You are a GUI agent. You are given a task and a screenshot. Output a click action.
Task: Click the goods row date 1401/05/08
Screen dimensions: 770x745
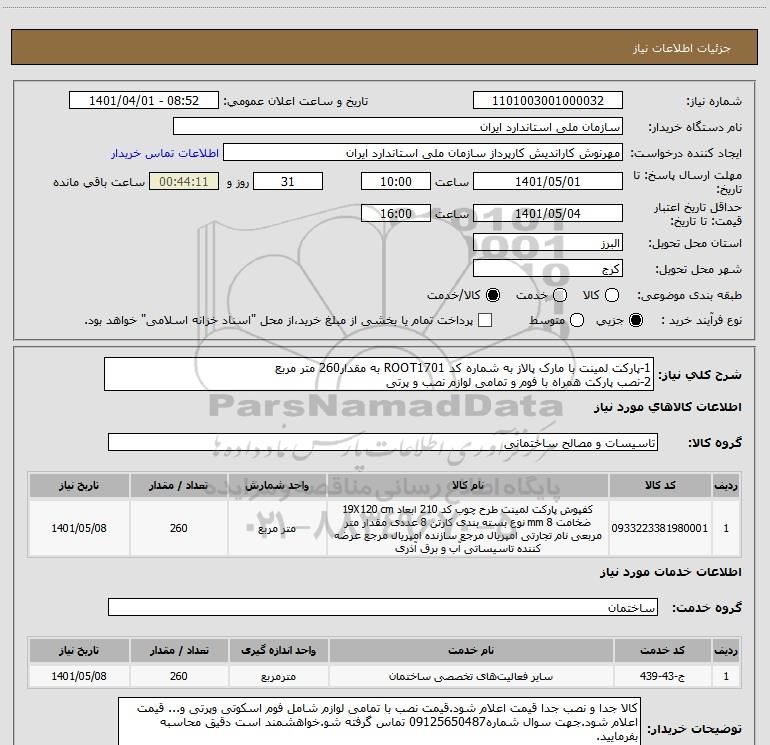click(x=79, y=528)
